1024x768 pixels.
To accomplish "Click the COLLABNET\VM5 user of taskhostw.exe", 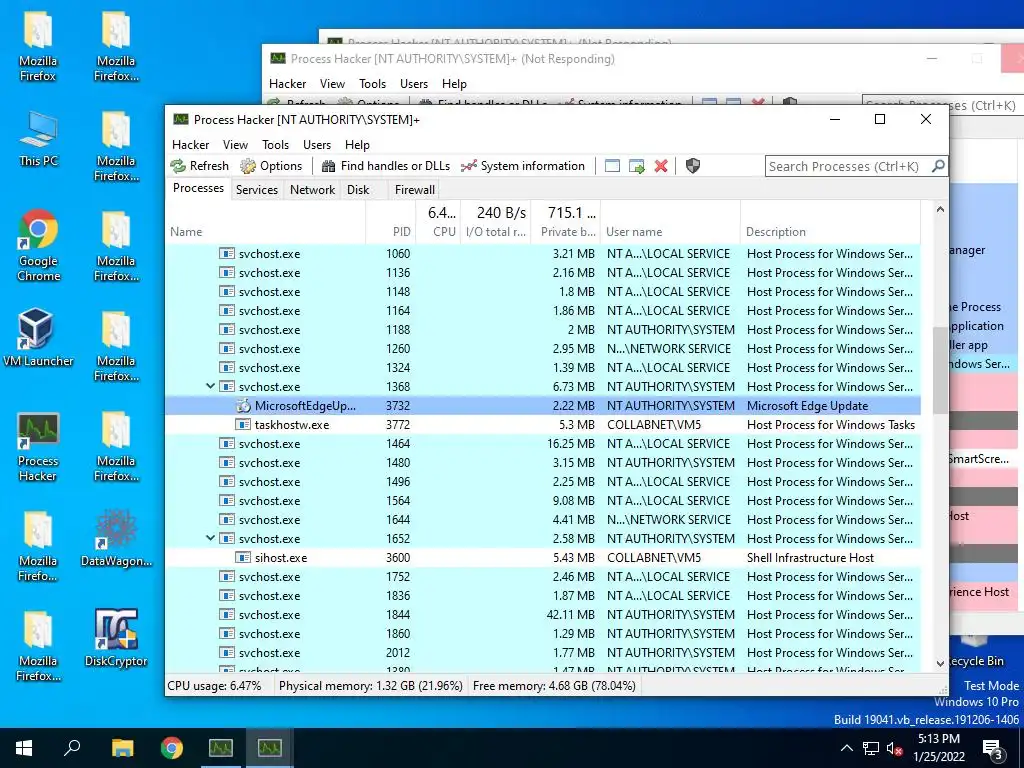I will pyautogui.click(x=654, y=424).
